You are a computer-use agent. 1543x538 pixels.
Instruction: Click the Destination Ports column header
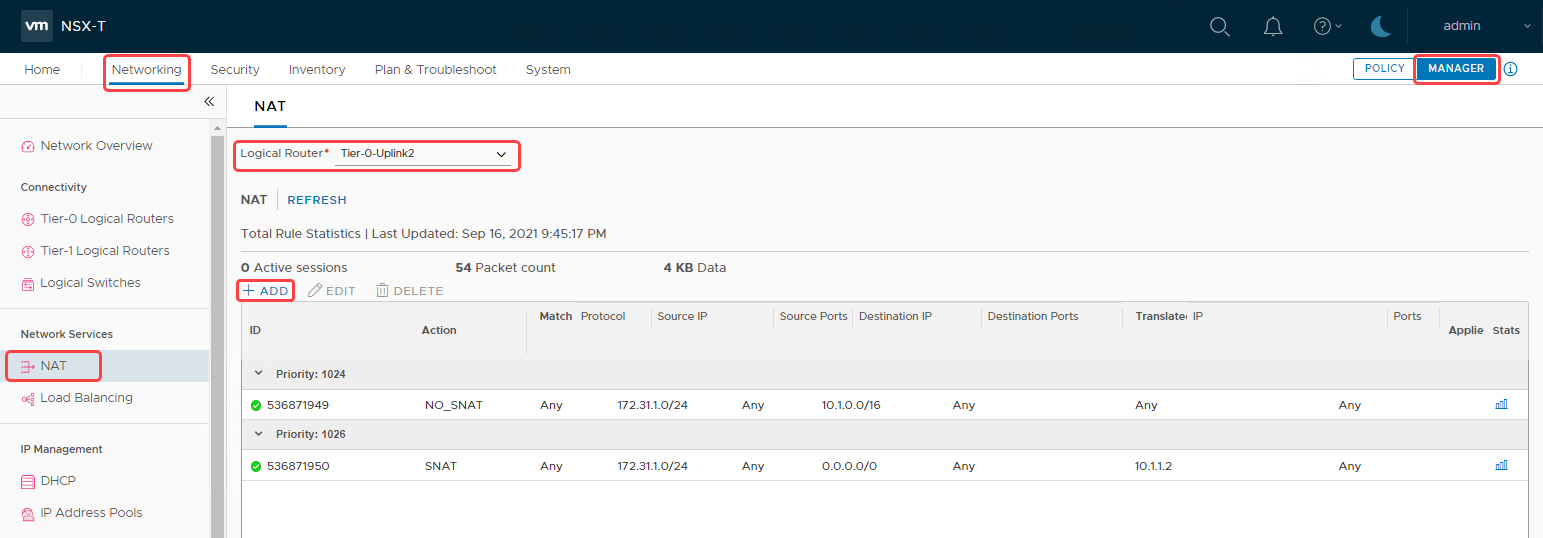pyautogui.click(x=1033, y=316)
